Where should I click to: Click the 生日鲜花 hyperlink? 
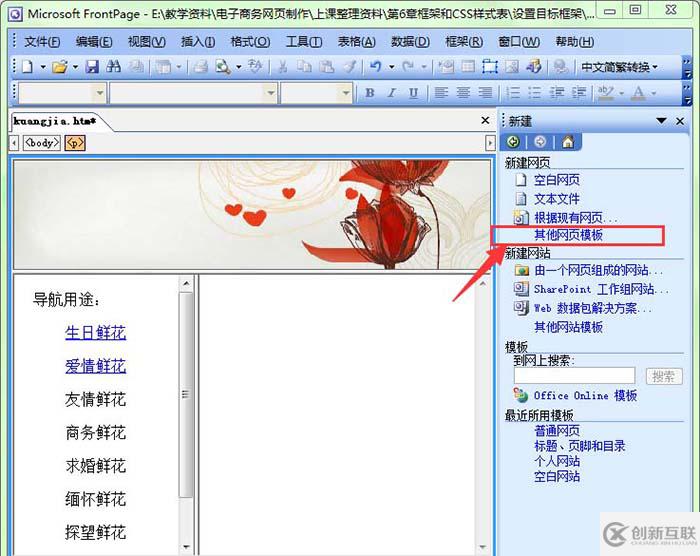96,333
